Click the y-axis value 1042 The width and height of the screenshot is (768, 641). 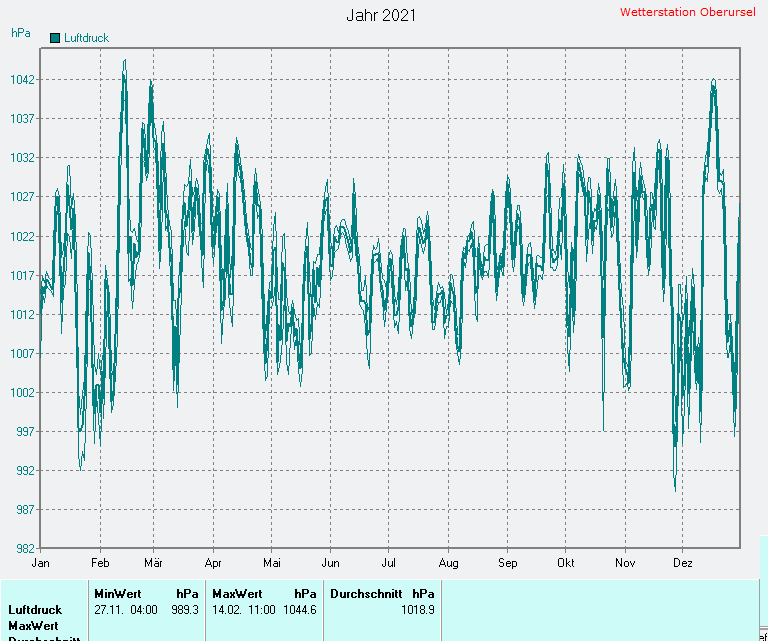(x=23, y=79)
